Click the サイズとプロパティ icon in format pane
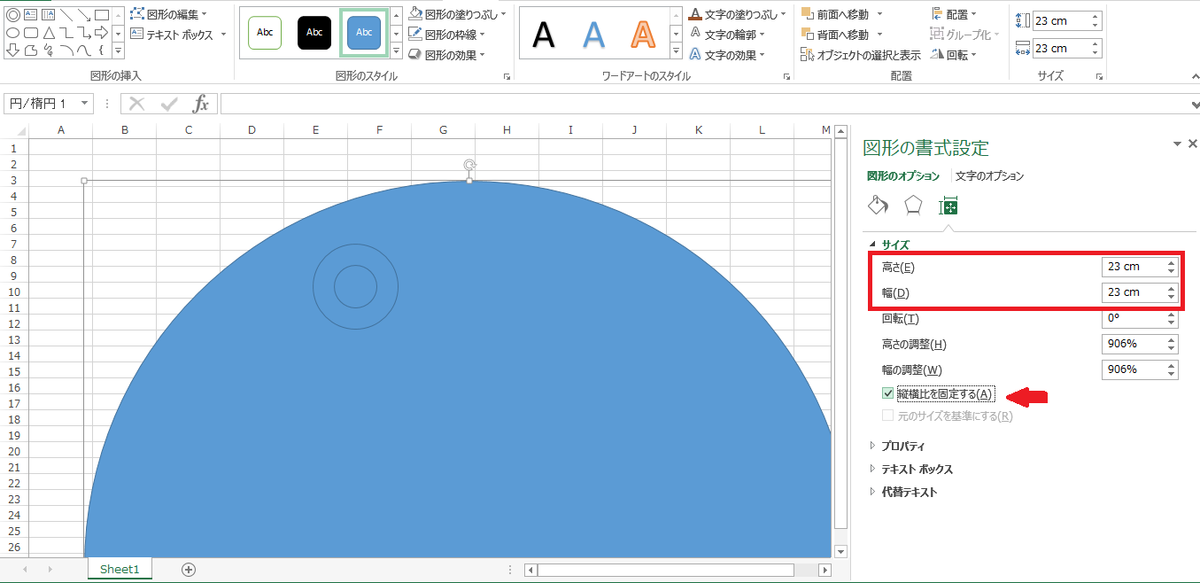Viewport: 1200px width, 583px height. 949,205
